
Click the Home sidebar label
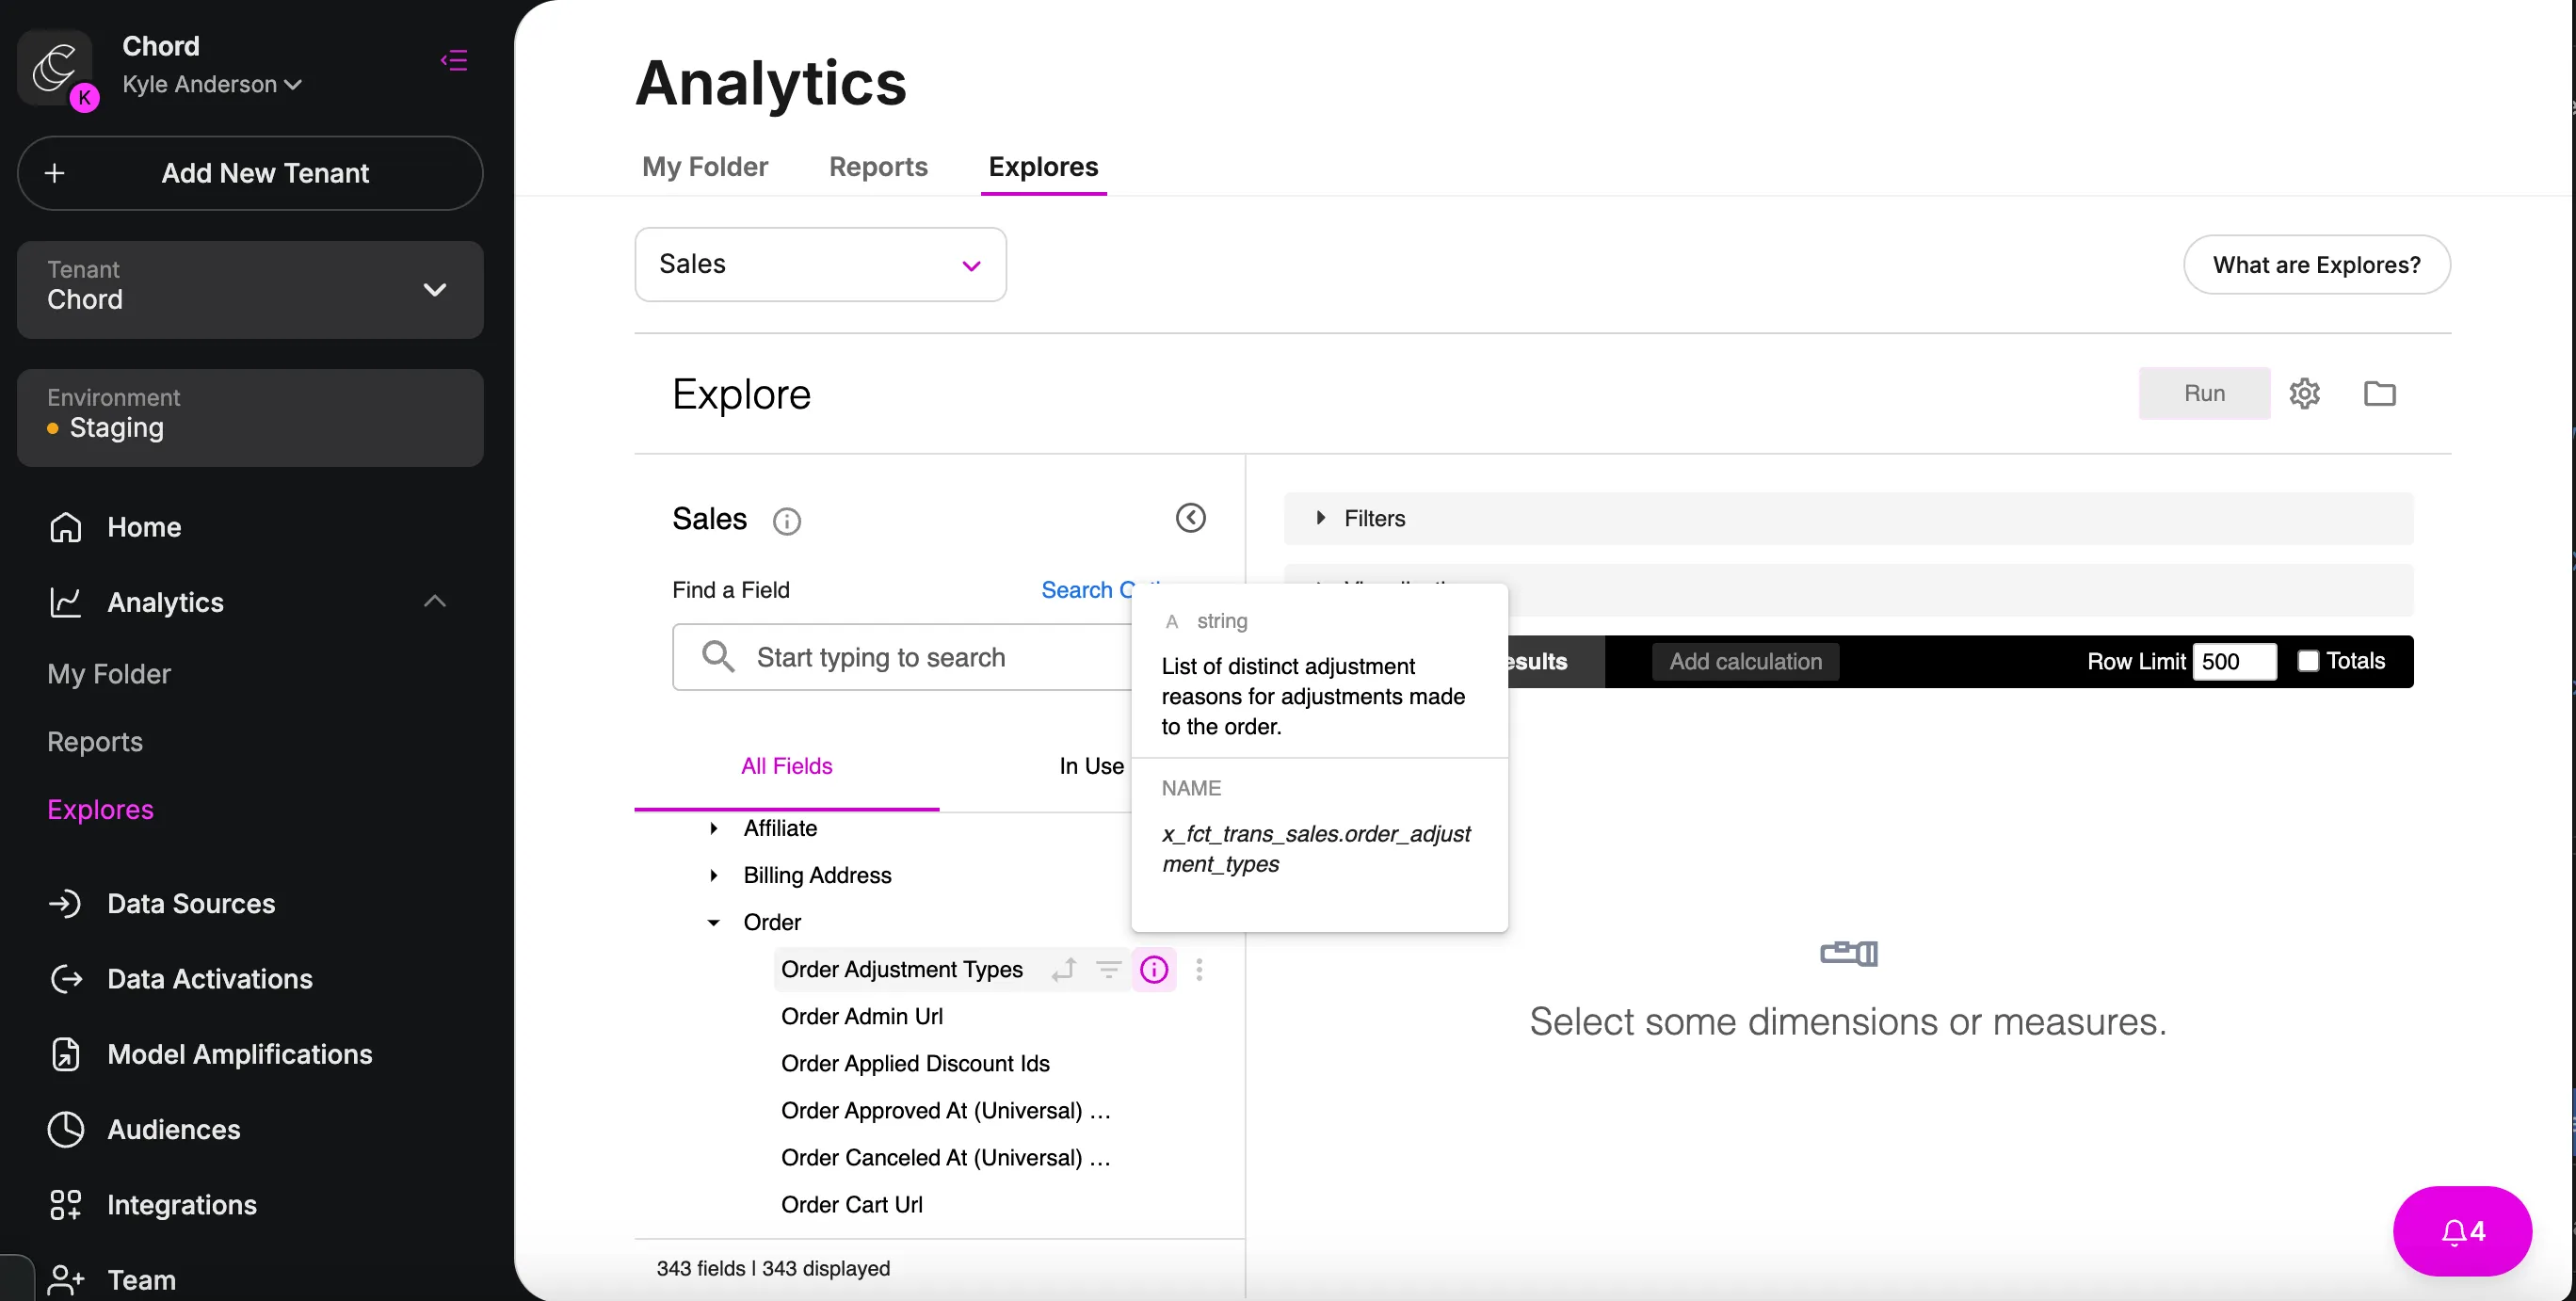[x=144, y=527]
